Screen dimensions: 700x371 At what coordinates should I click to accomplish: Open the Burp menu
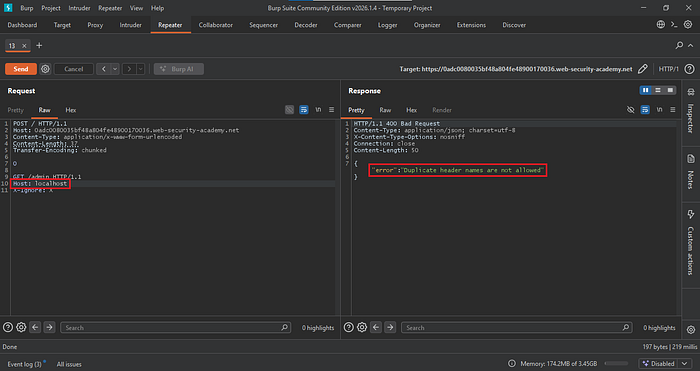point(27,8)
